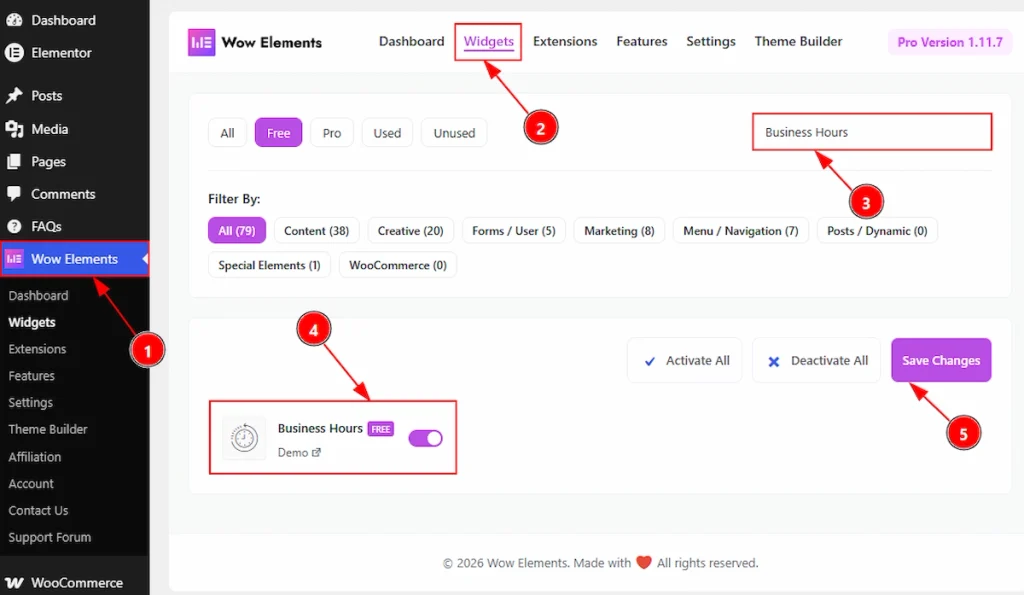The width and height of the screenshot is (1024, 595).
Task: Click the Wow Elements sidebar menu icon
Action: click(x=14, y=259)
